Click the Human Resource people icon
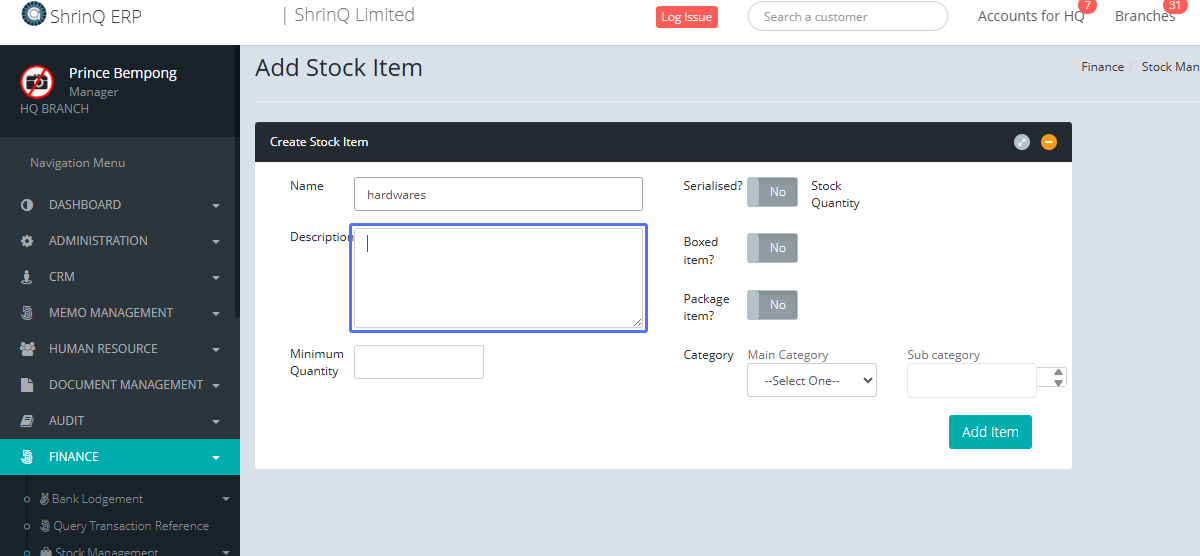1200x556 pixels. [27, 349]
